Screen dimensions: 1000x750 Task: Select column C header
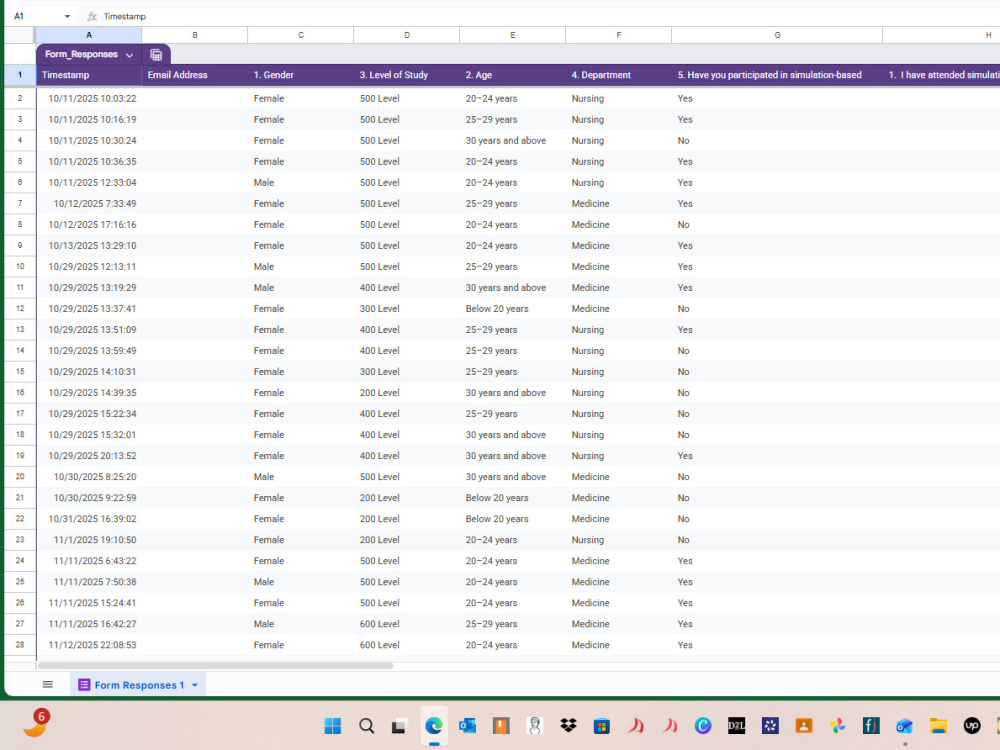coord(300,35)
